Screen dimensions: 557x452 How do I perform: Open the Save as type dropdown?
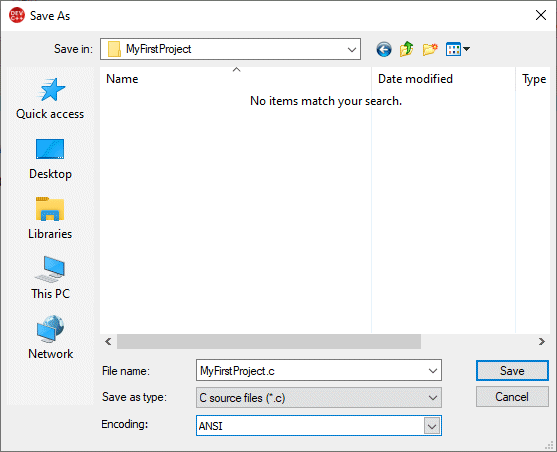(x=433, y=397)
